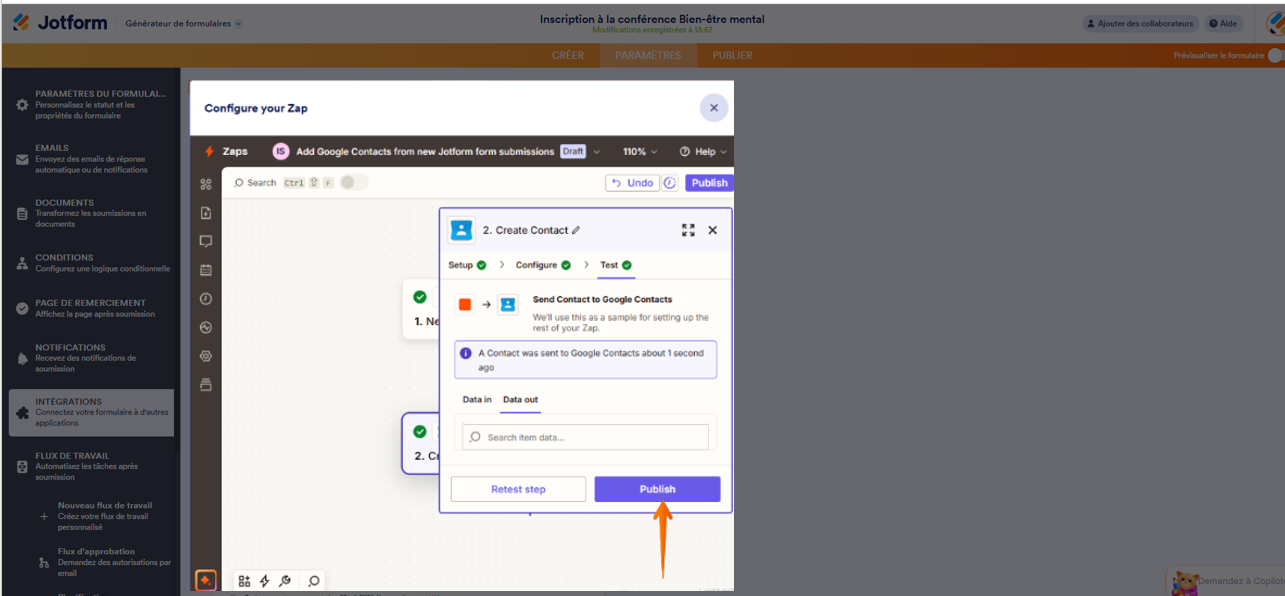
Task: Open versions stack icon in Zapier sidebar
Action: point(206,384)
